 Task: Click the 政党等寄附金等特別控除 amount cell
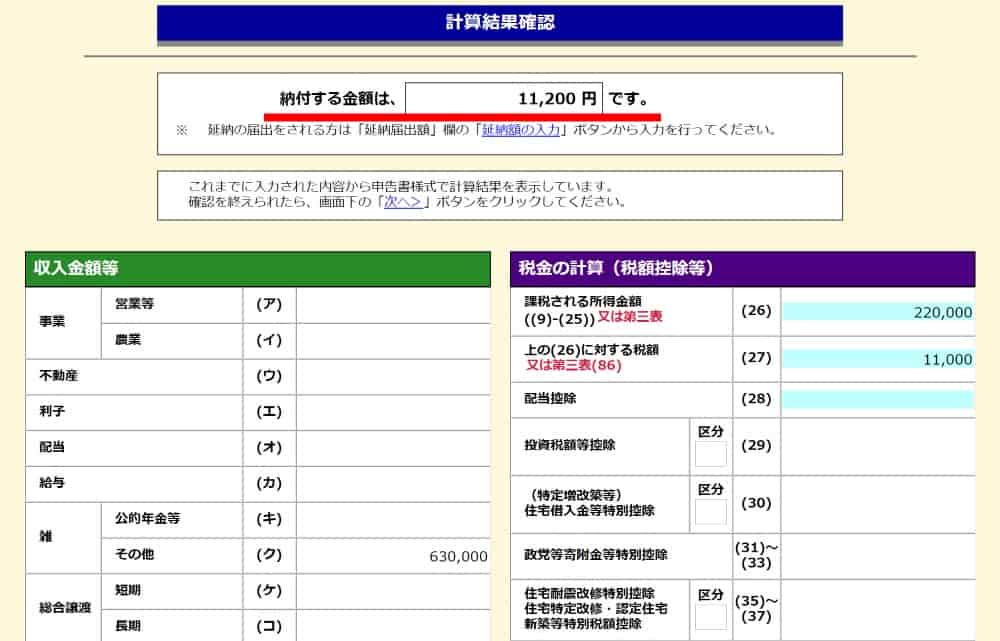[877, 555]
